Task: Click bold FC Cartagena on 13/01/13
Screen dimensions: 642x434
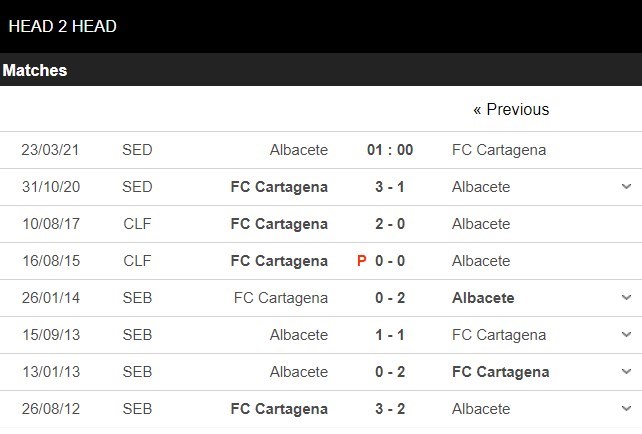Action: tap(500, 372)
